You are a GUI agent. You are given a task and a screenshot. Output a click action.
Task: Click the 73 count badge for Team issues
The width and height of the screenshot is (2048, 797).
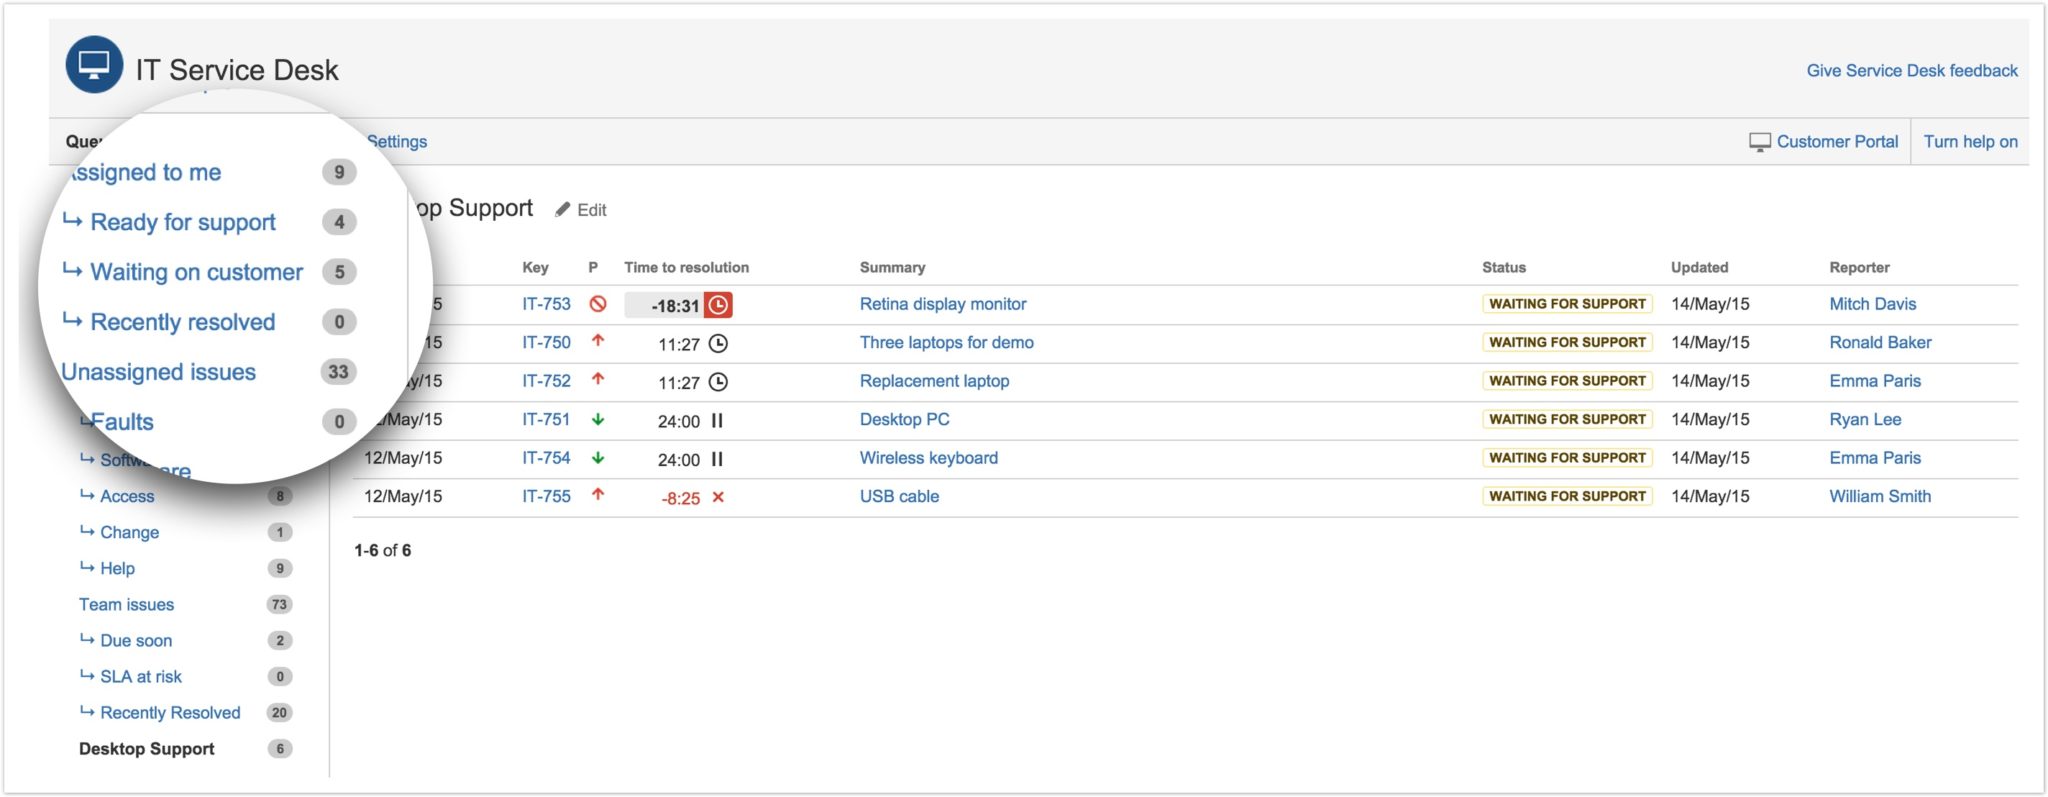279,604
